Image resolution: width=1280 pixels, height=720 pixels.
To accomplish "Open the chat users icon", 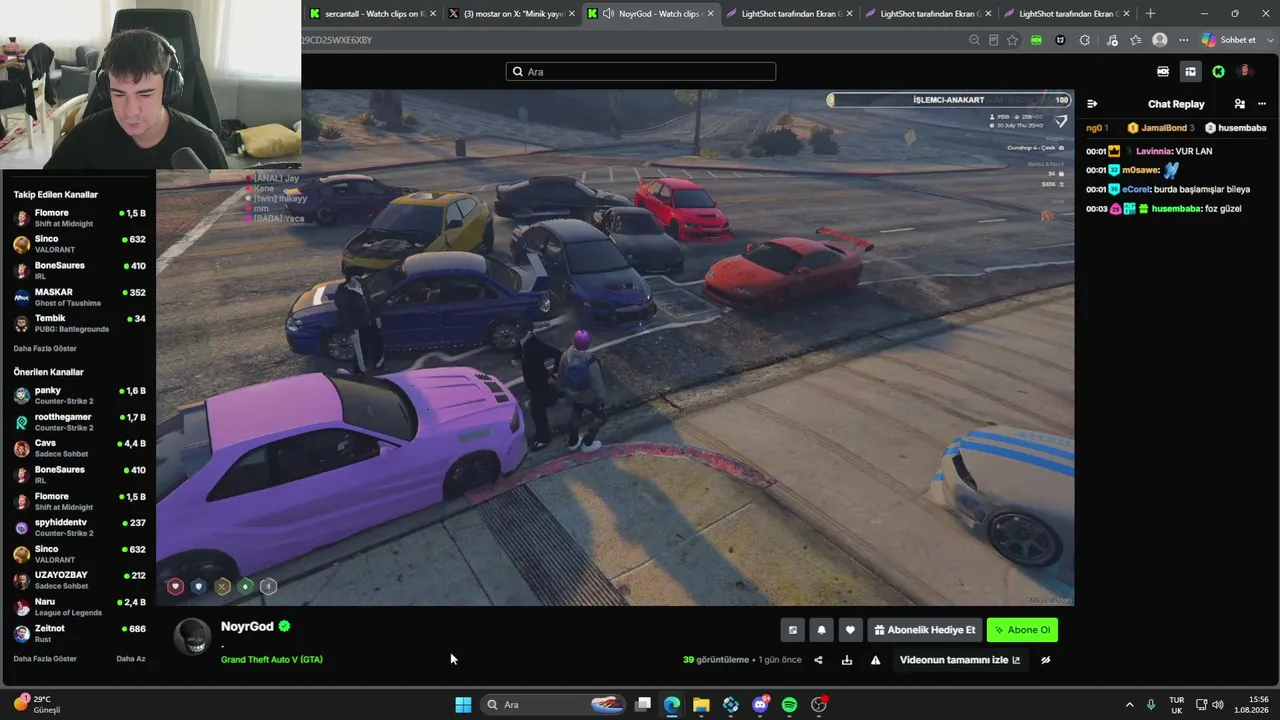I will tap(1240, 104).
